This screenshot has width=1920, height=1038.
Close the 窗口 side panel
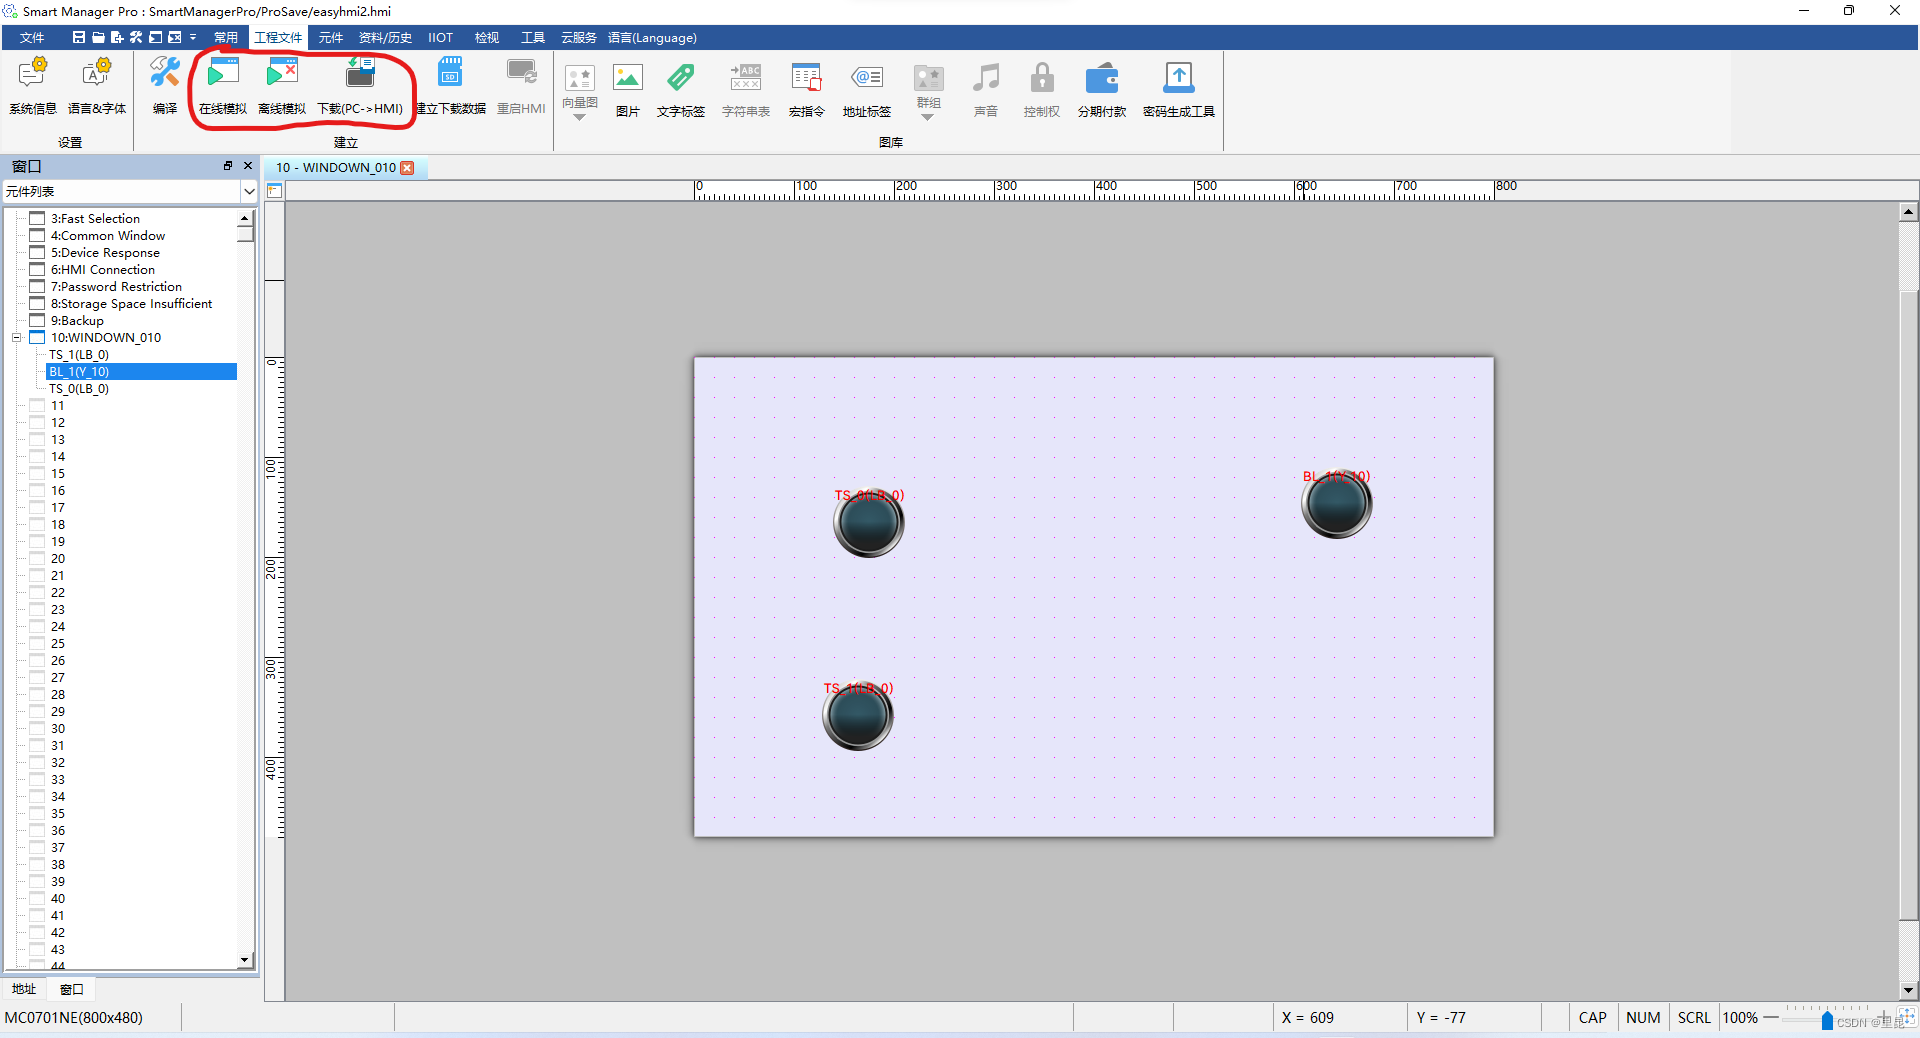(x=248, y=166)
